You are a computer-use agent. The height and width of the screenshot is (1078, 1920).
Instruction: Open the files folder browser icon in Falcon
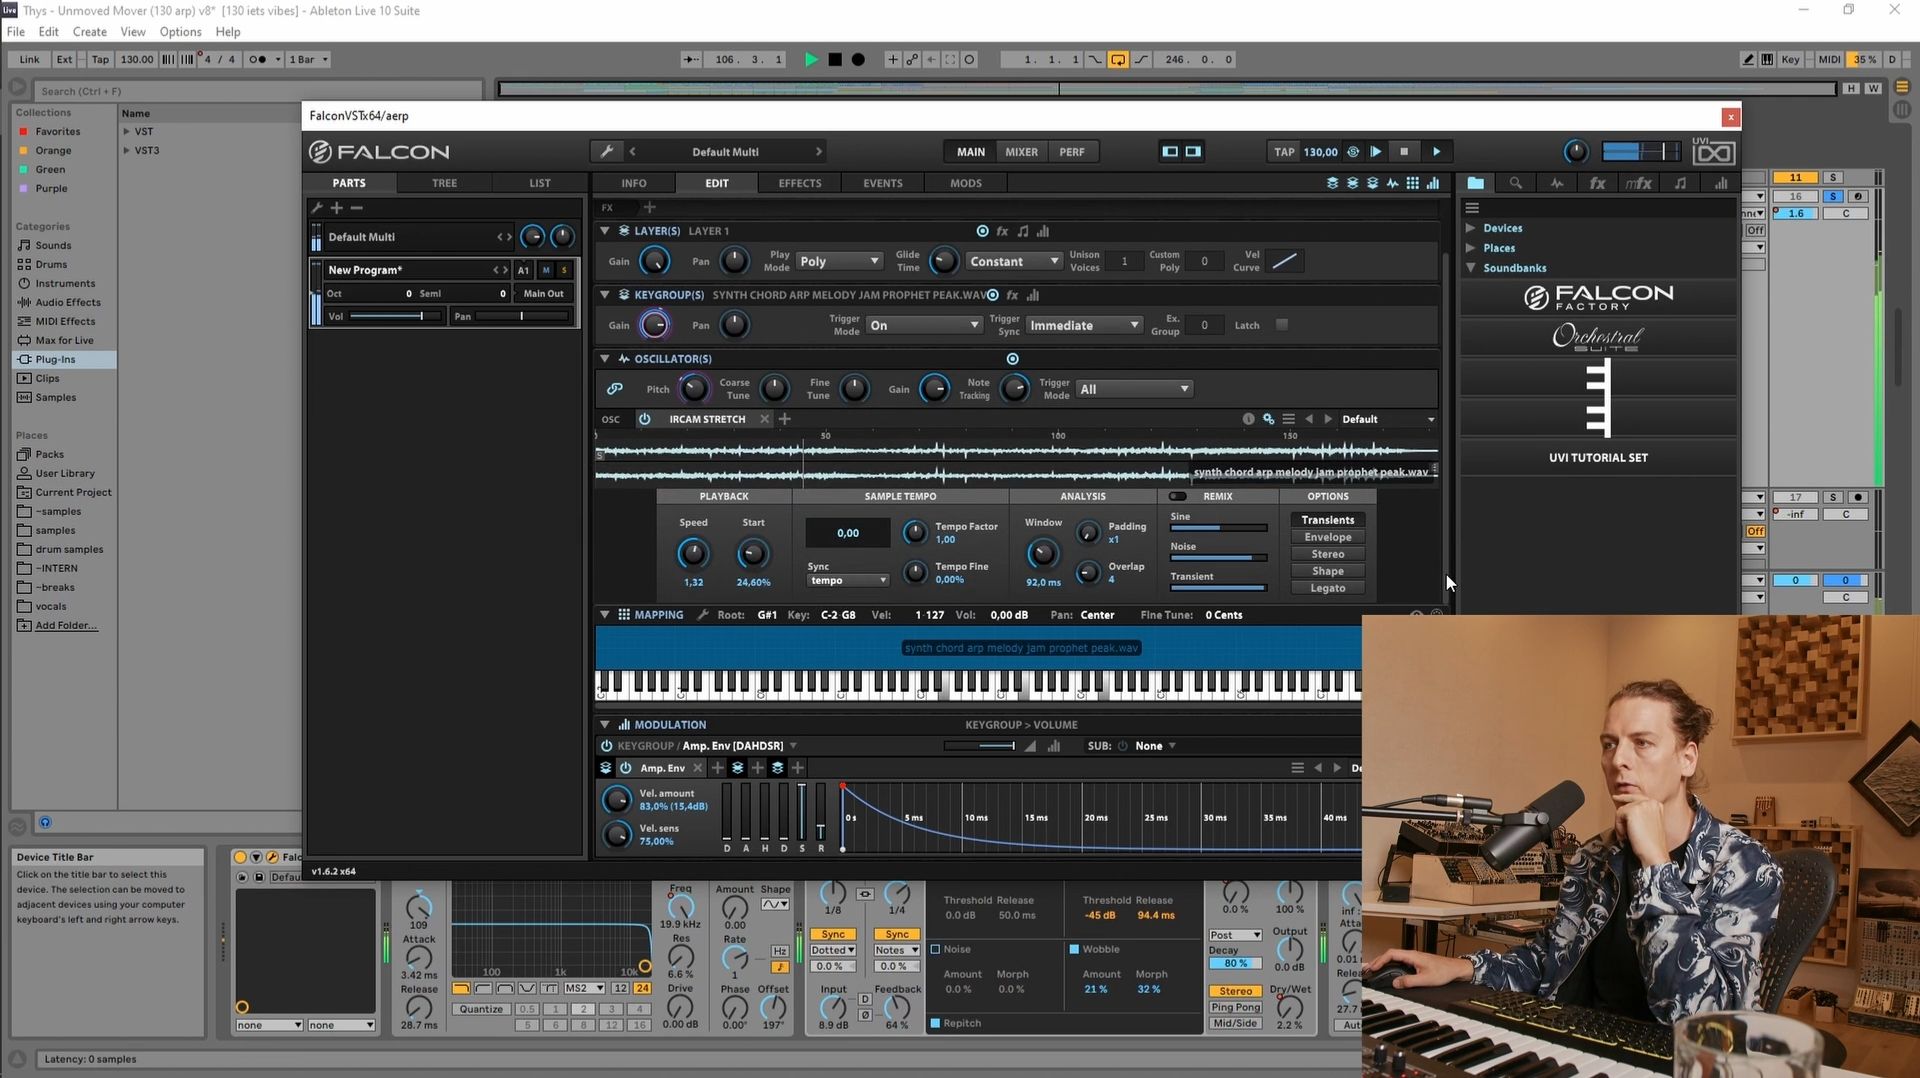1475,183
